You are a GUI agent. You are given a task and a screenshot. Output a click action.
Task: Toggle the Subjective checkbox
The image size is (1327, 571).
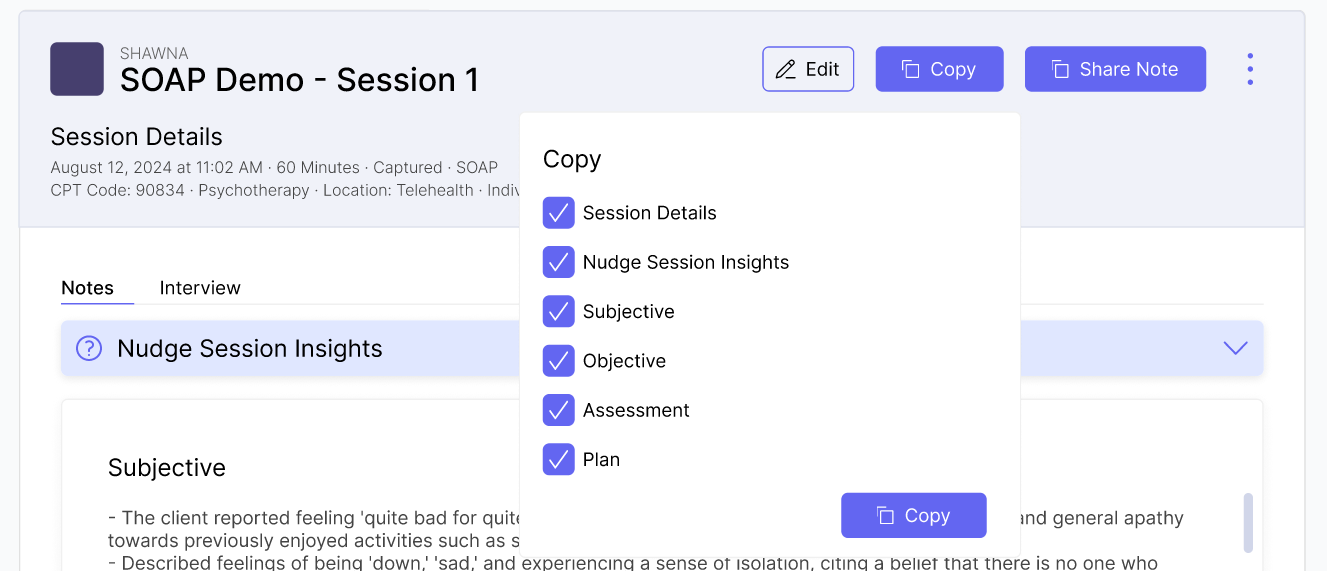pyautogui.click(x=558, y=311)
